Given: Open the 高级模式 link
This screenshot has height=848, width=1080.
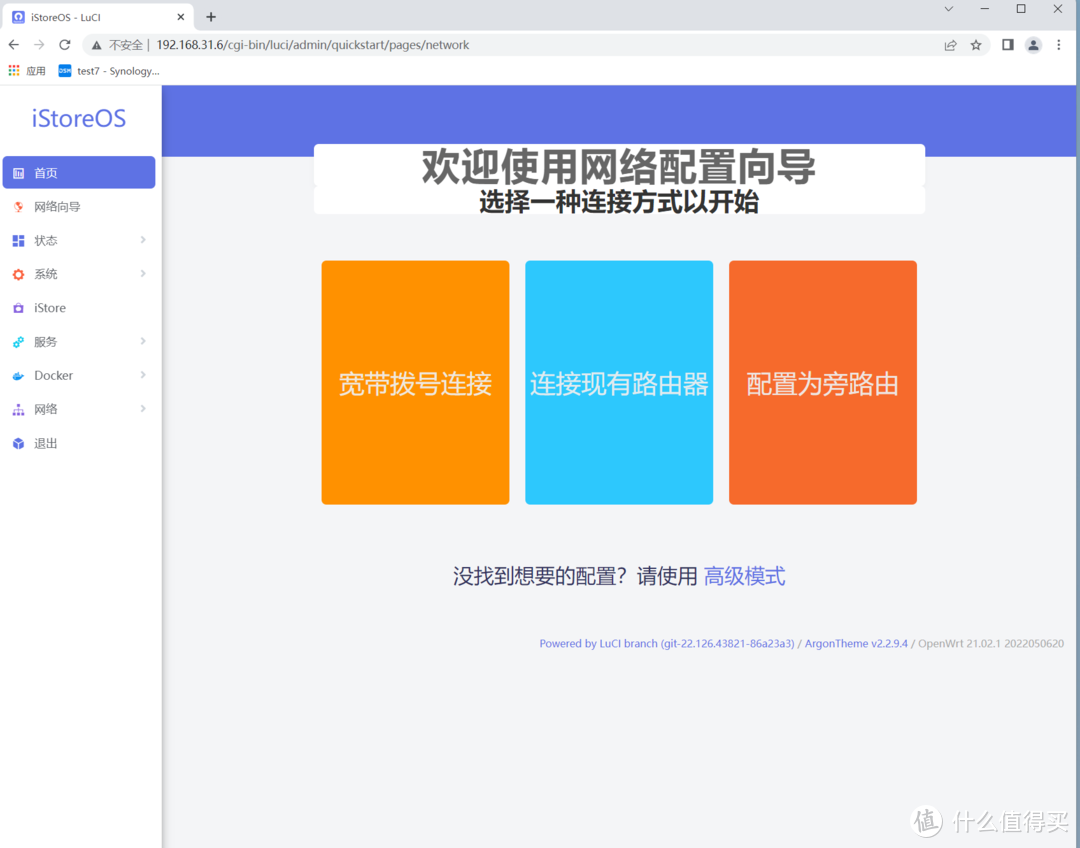Looking at the screenshot, I should (744, 576).
